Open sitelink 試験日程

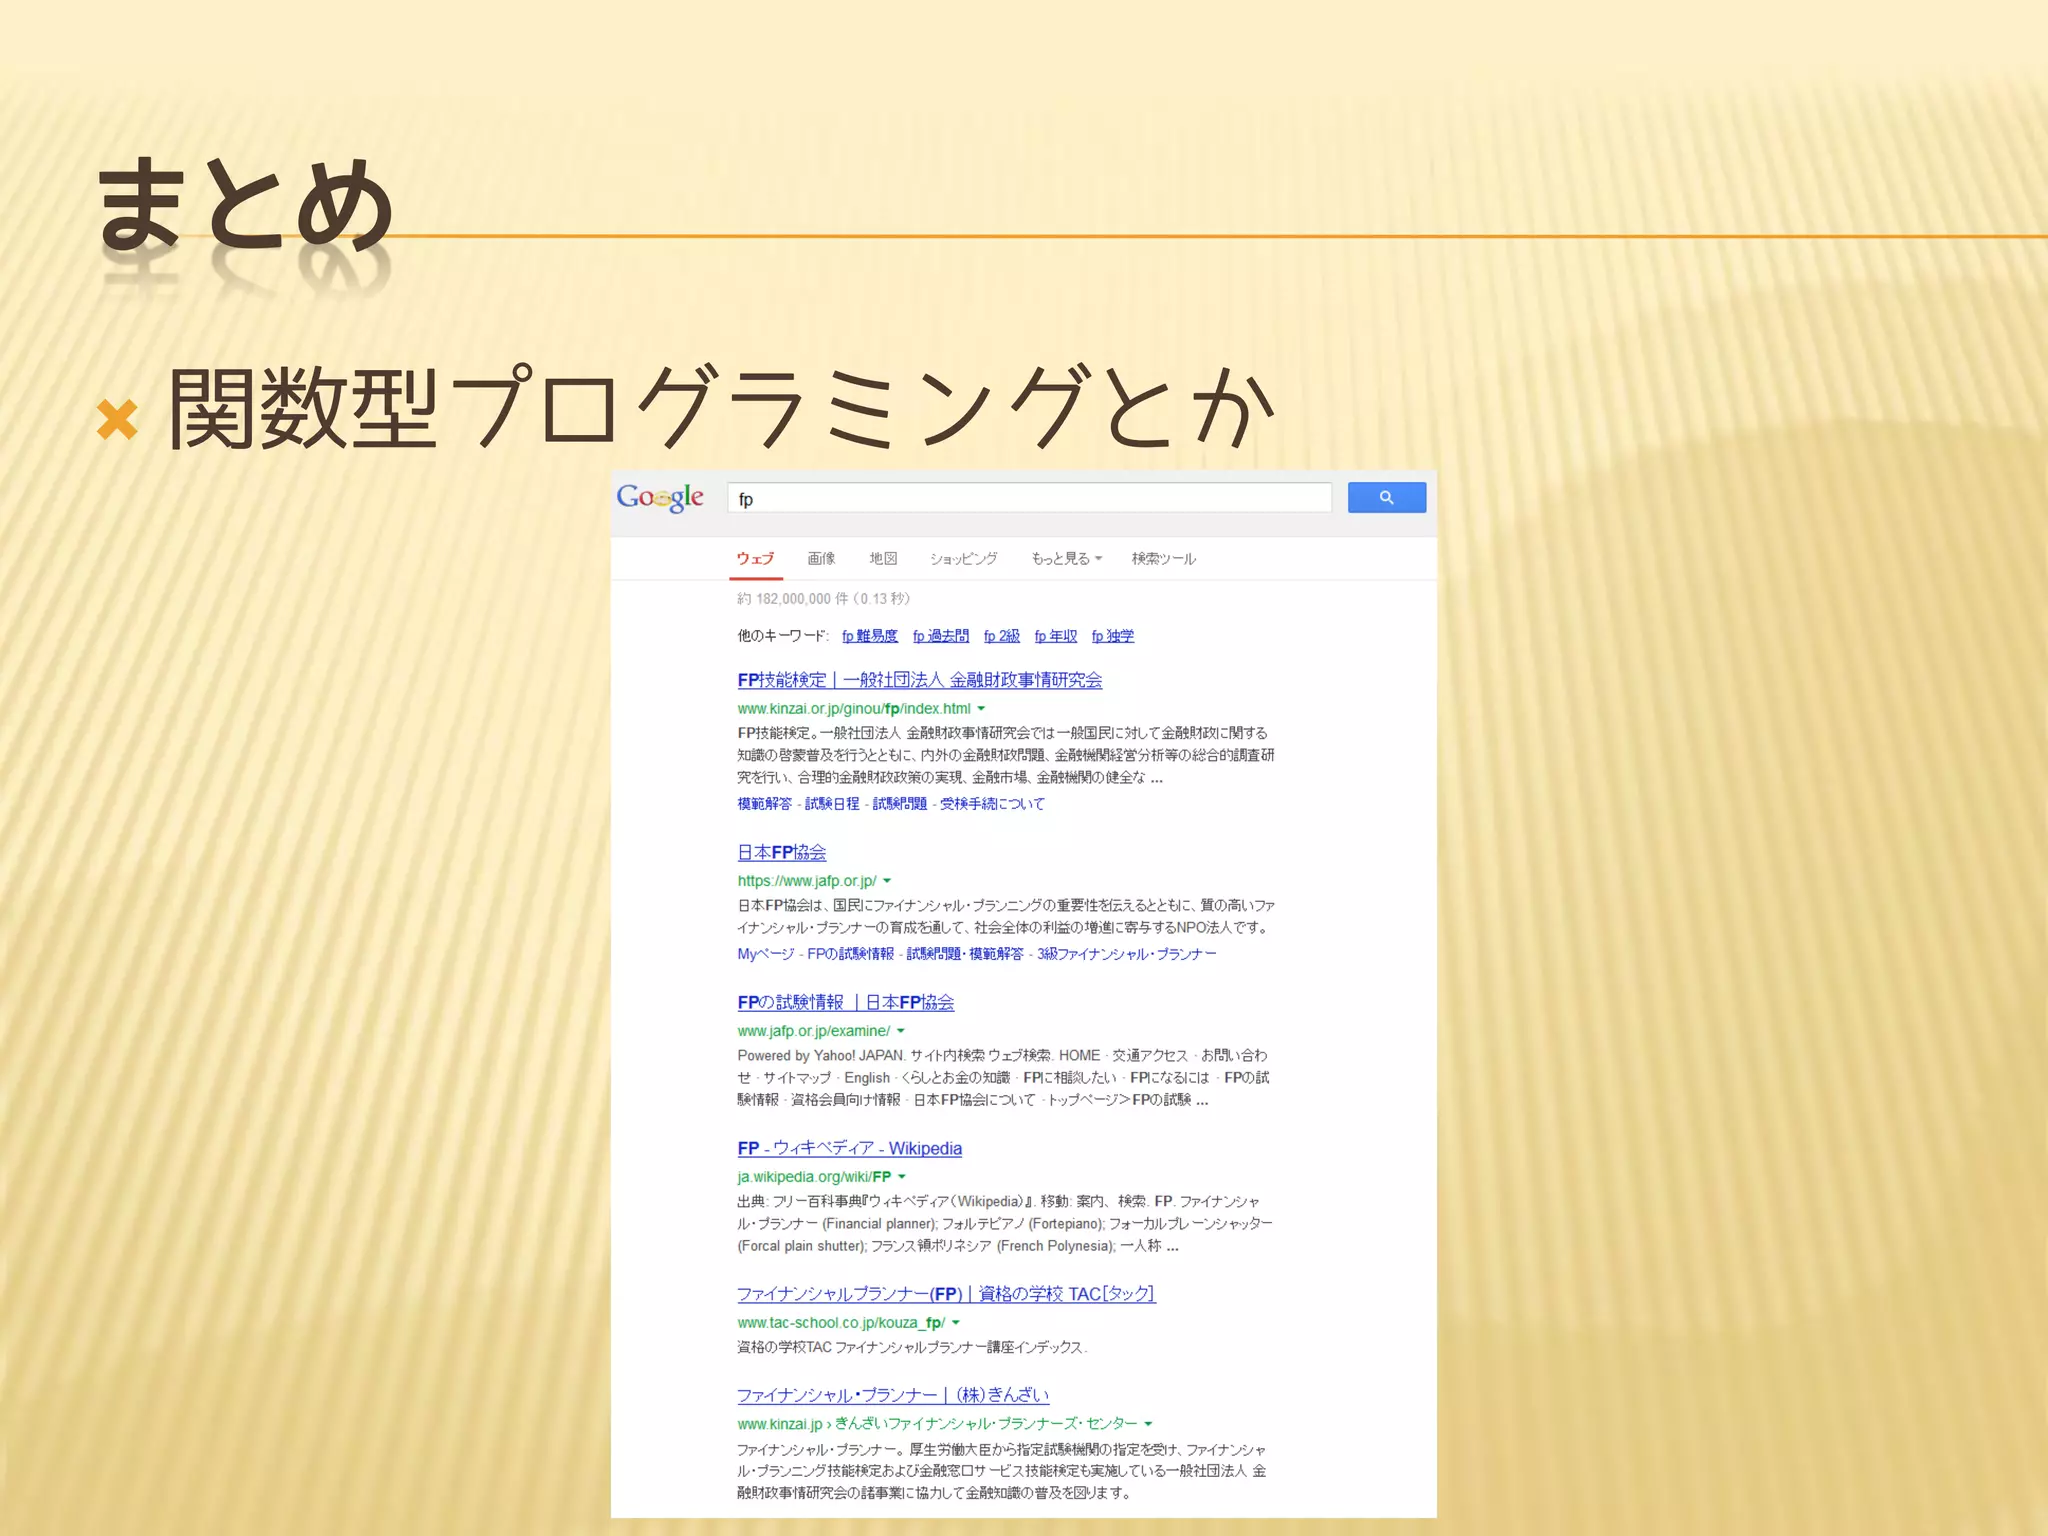[x=832, y=804]
